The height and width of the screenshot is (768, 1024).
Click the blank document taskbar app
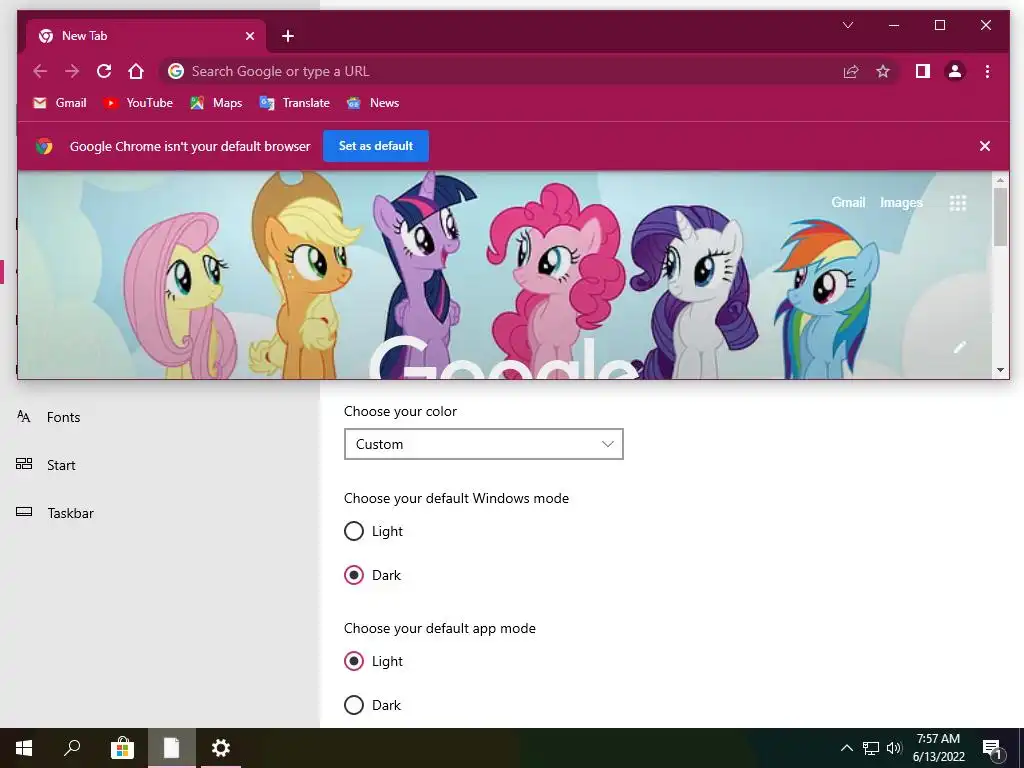[x=172, y=748]
